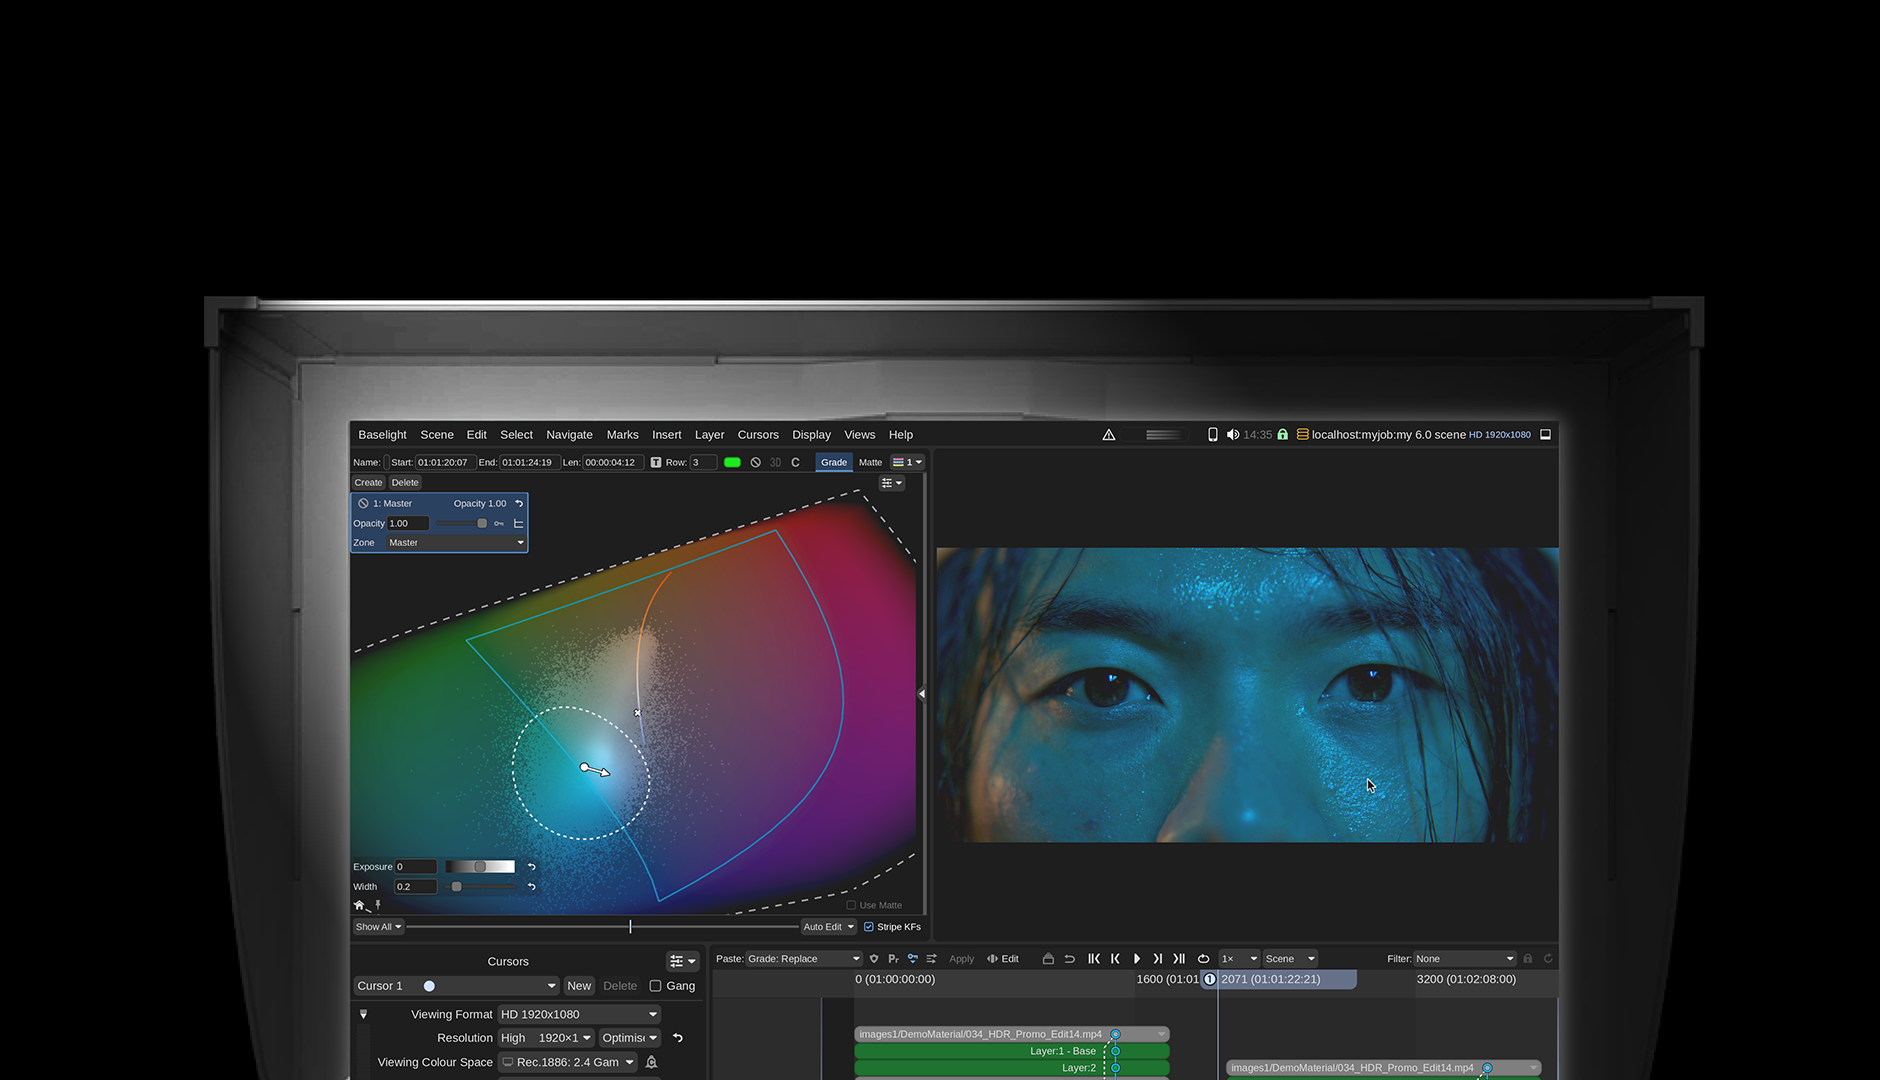Open the Show All dropdown

378,927
